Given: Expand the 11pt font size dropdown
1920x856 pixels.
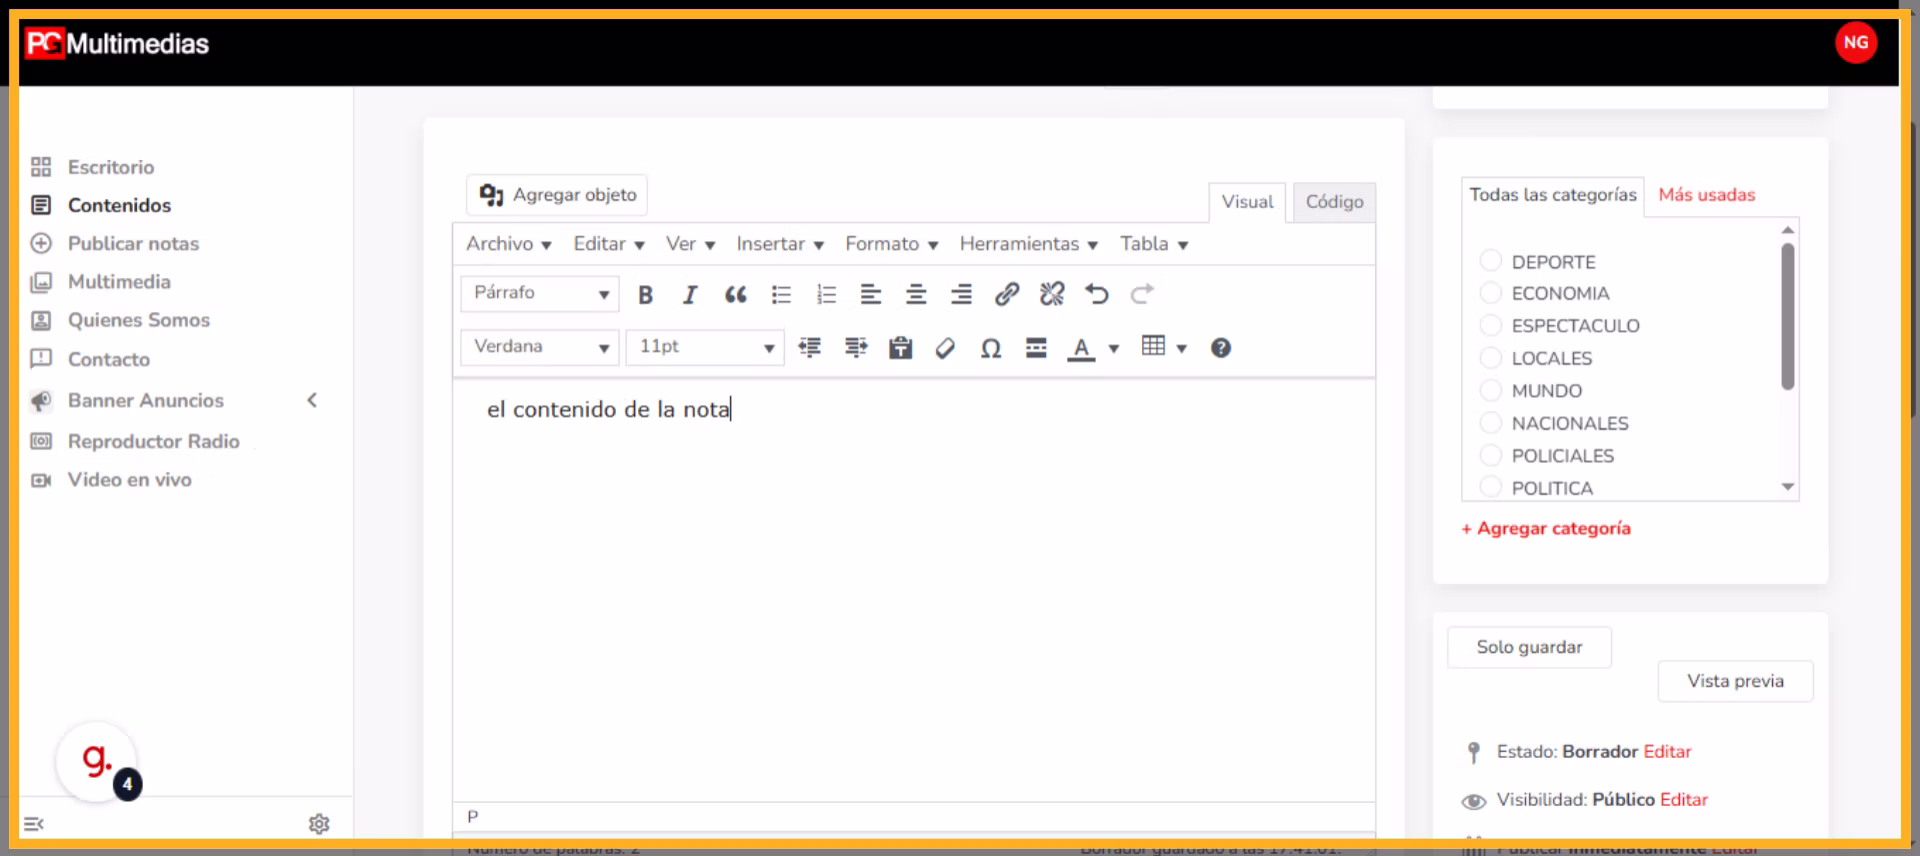Looking at the screenshot, I should point(705,347).
